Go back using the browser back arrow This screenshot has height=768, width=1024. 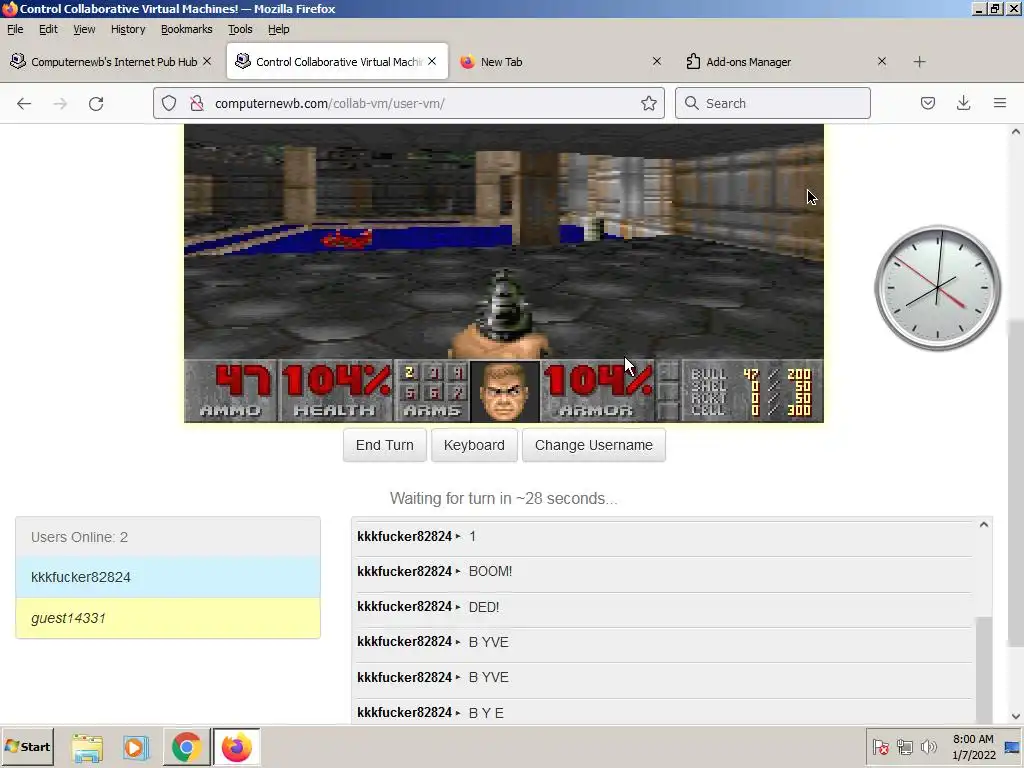click(x=24, y=103)
